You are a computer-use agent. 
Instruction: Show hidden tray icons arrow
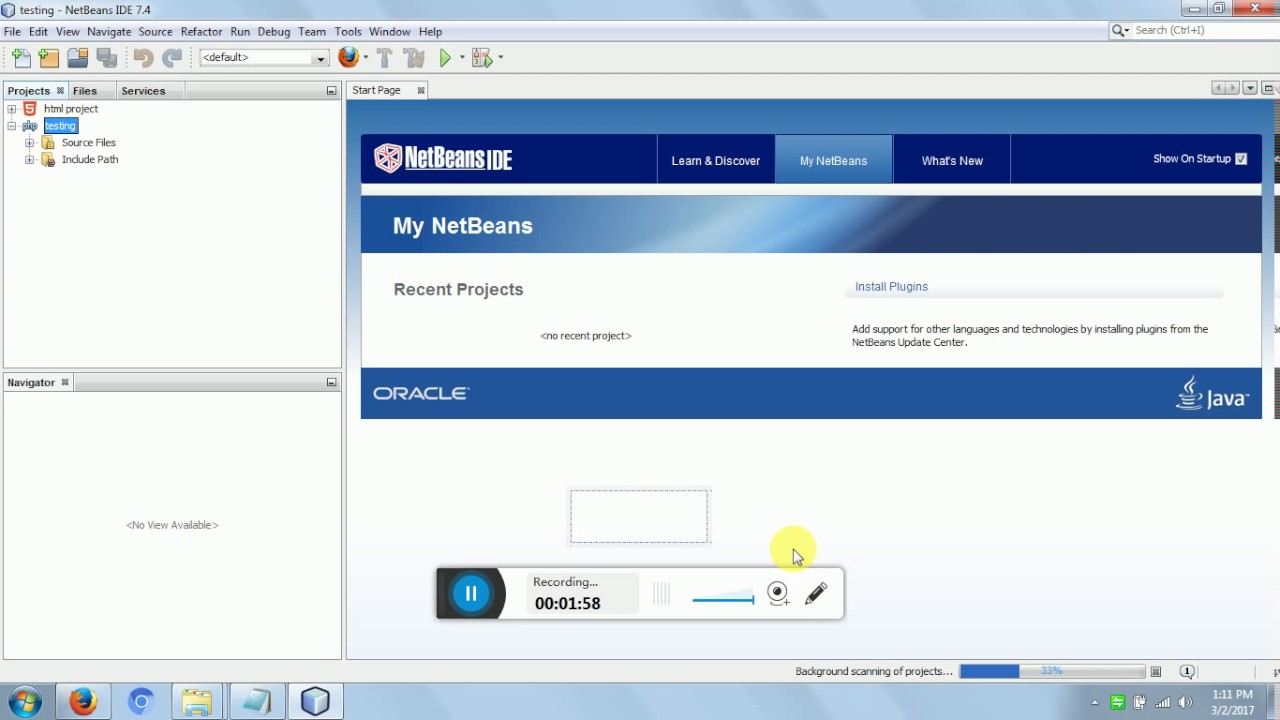pyautogui.click(x=1095, y=702)
